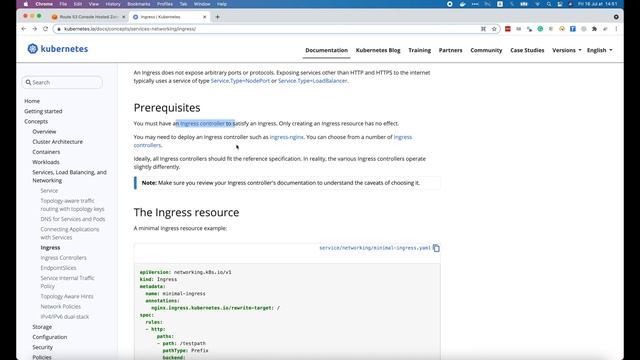Open IPv4/IPv6 dual-stack entry

click(x=64, y=317)
